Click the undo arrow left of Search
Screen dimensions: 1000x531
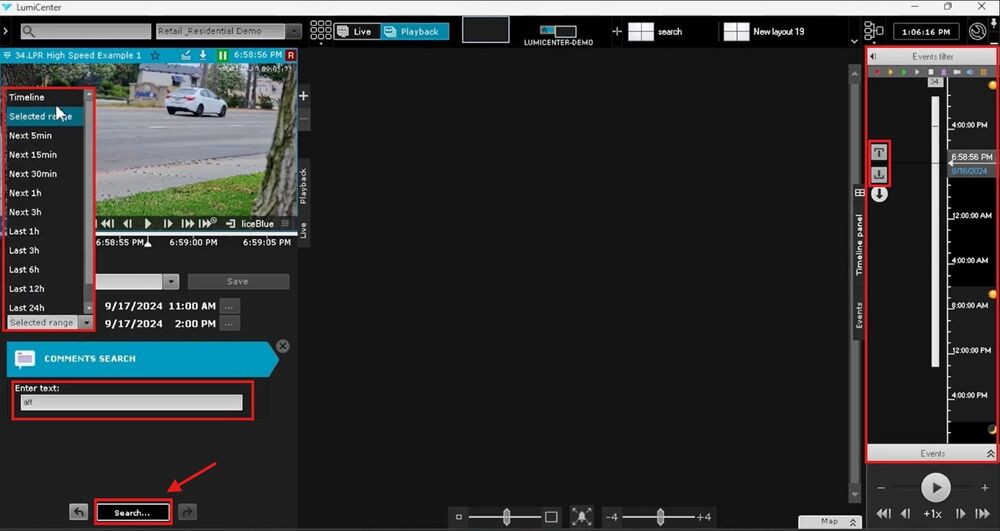(79, 512)
